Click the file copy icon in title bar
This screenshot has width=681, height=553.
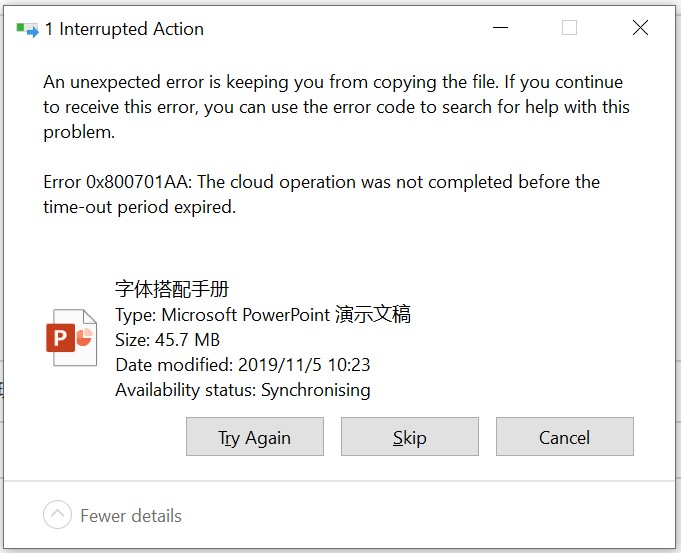pyautogui.click(x=27, y=29)
